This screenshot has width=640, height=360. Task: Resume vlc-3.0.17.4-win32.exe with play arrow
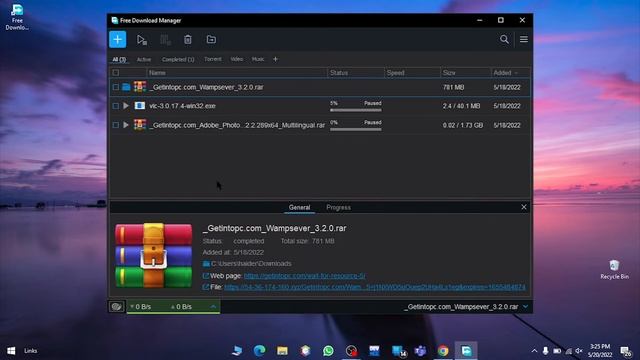click(126, 106)
